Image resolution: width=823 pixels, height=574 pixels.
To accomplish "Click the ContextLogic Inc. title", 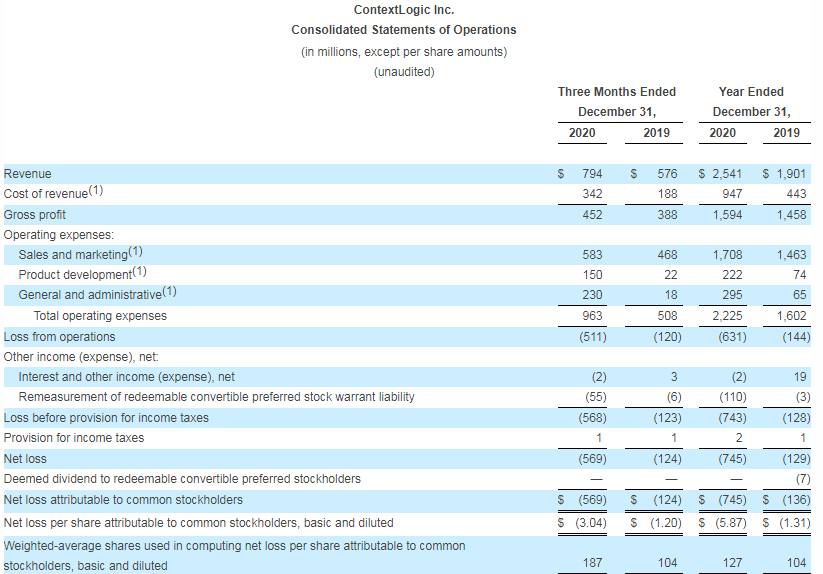I will point(404,10).
